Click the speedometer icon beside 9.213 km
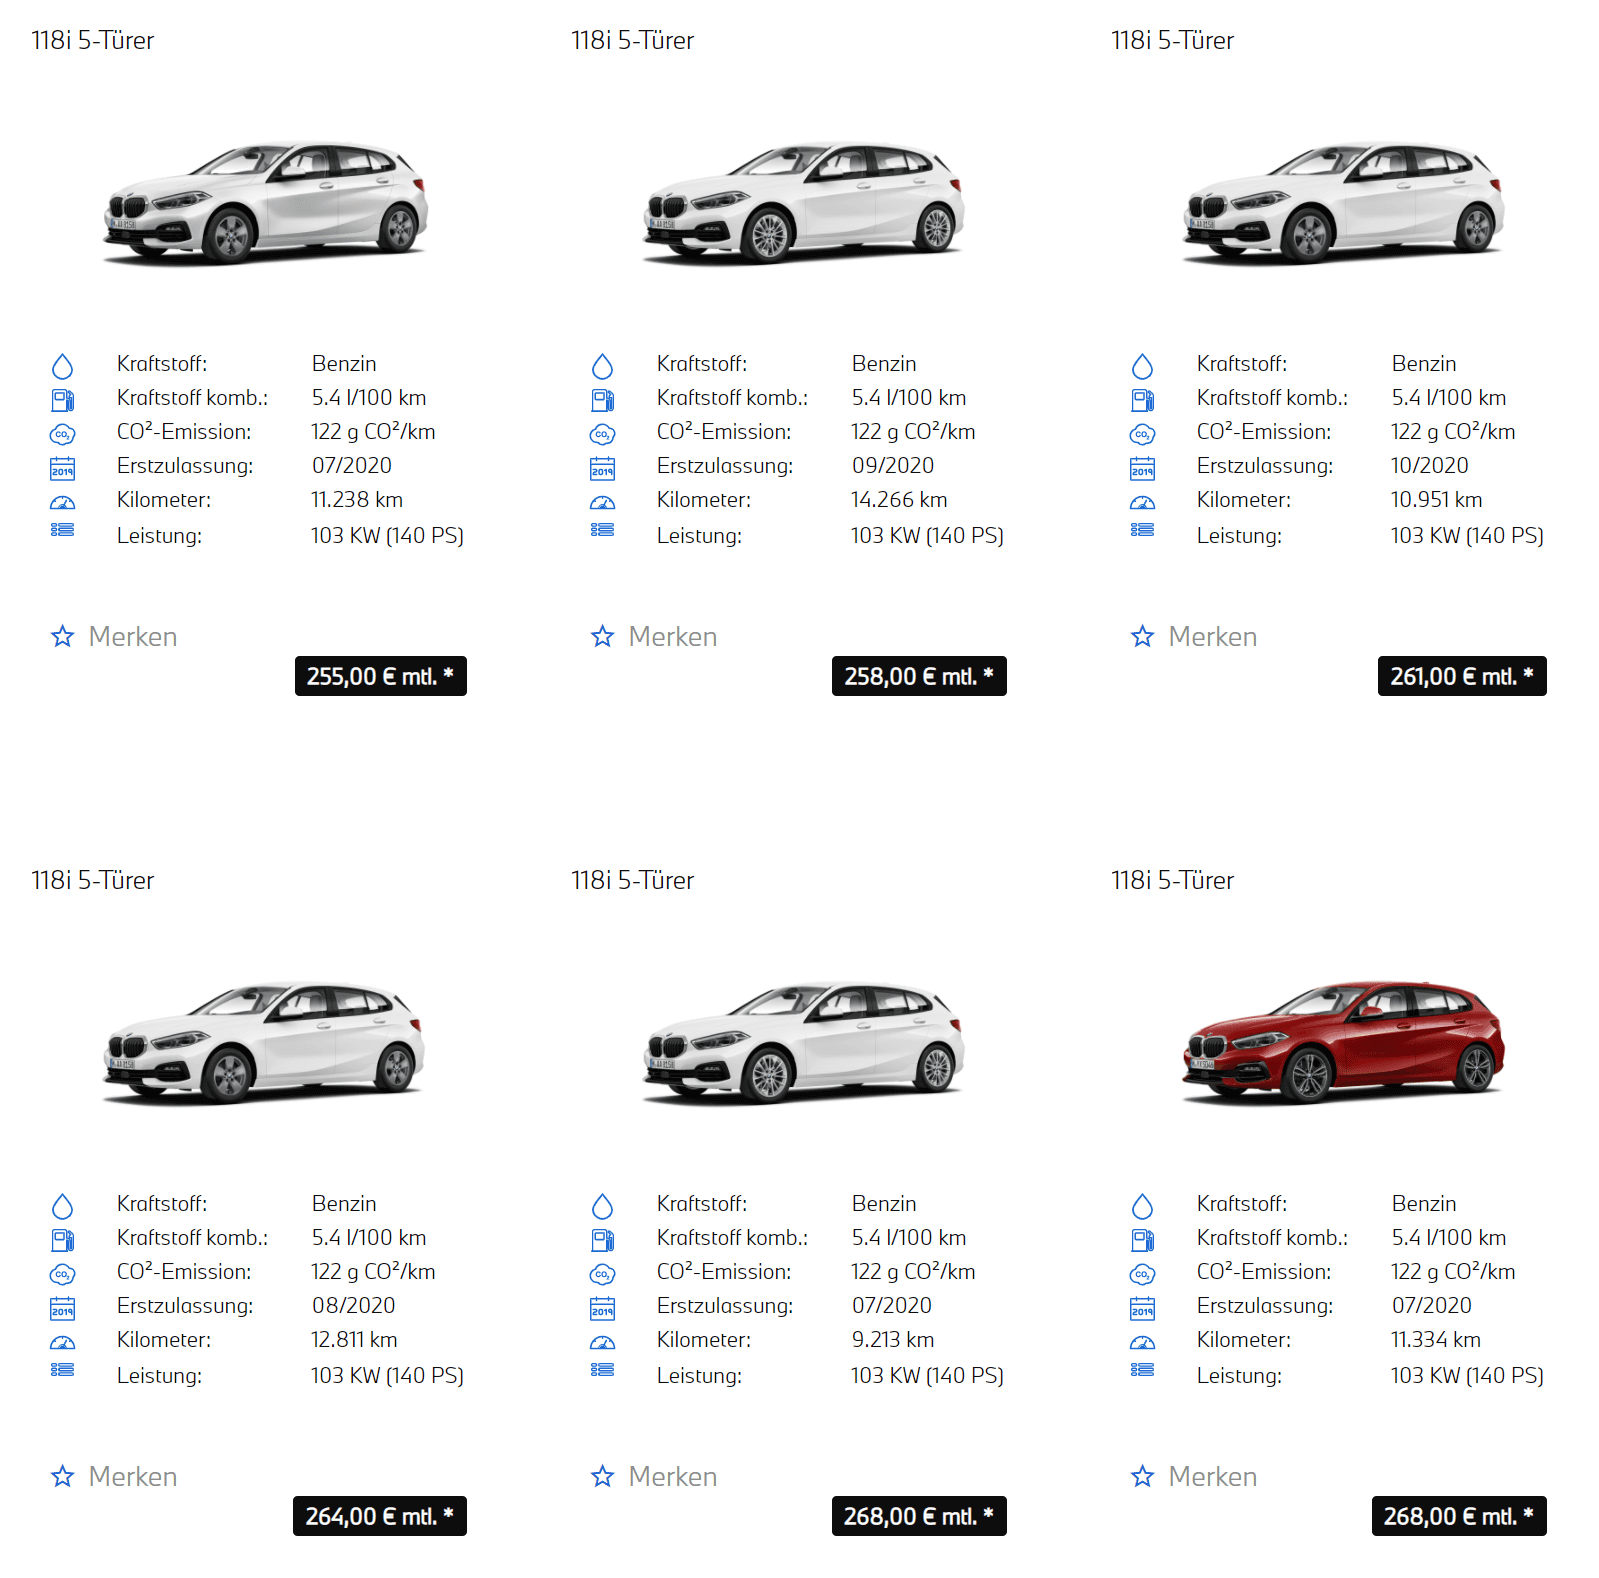This screenshot has width=1599, height=1578. [x=602, y=1342]
